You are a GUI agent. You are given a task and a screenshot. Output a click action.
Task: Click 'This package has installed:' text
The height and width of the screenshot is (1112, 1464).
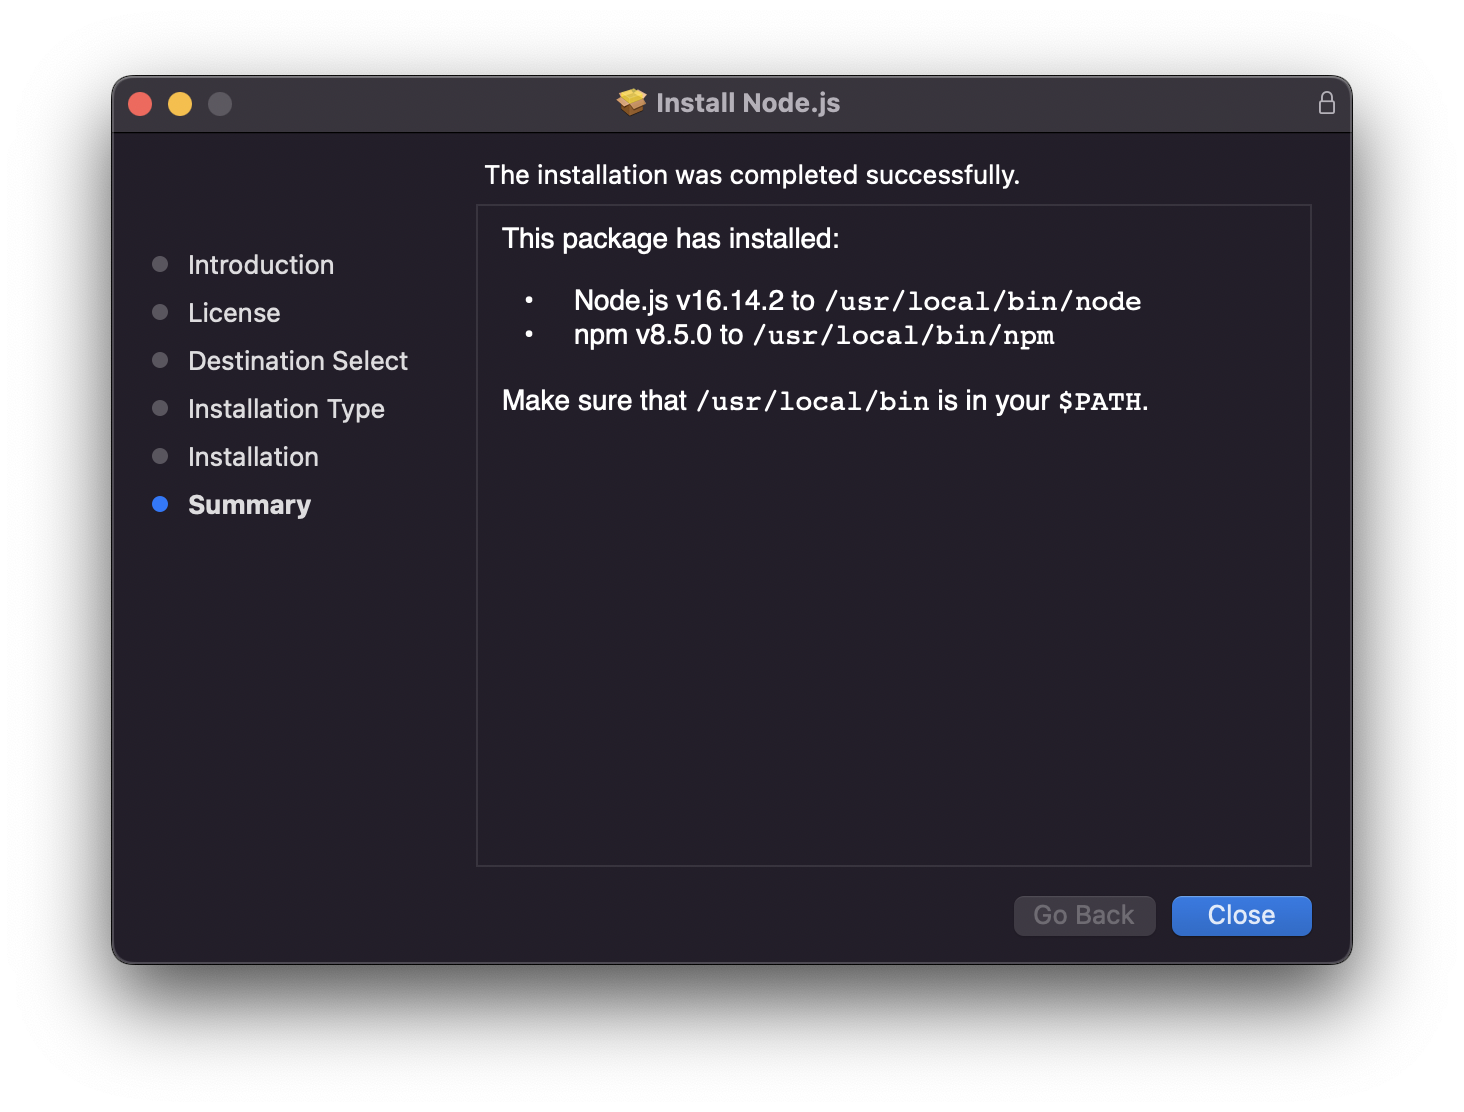[x=670, y=239]
